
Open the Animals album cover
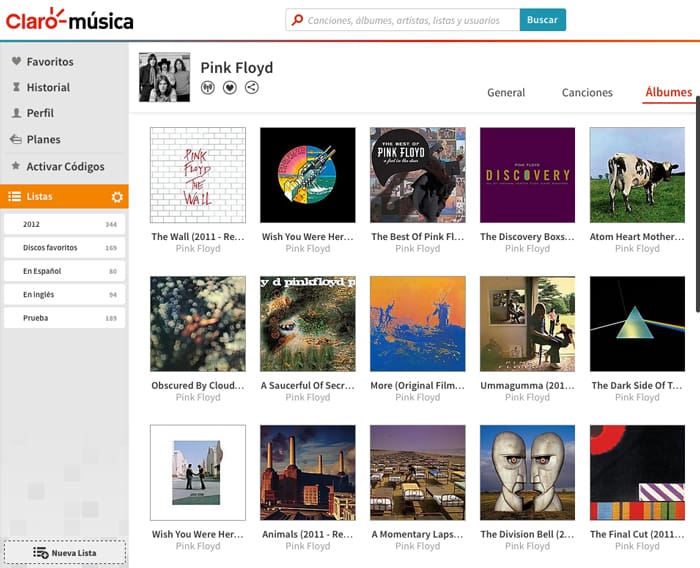pyautogui.click(x=308, y=472)
